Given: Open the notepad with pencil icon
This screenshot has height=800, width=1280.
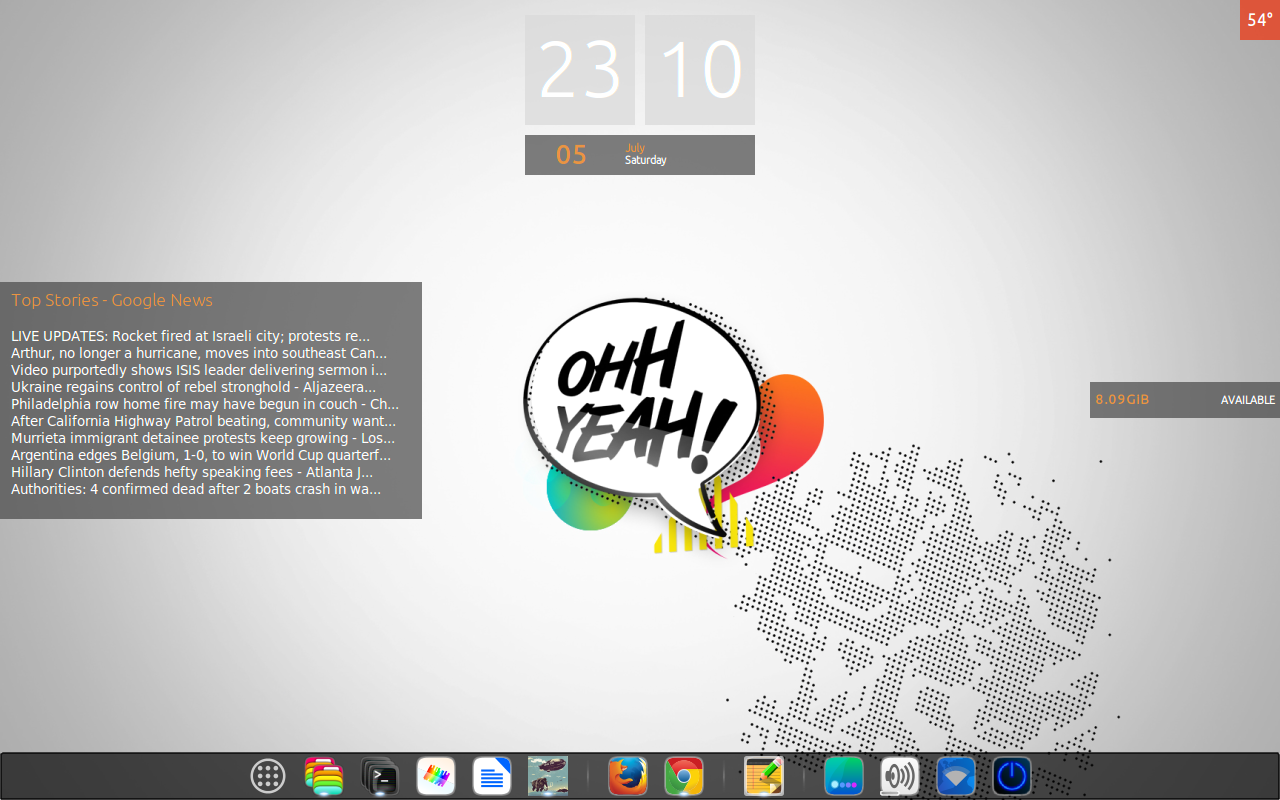Looking at the screenshot, I should point(764,776).
